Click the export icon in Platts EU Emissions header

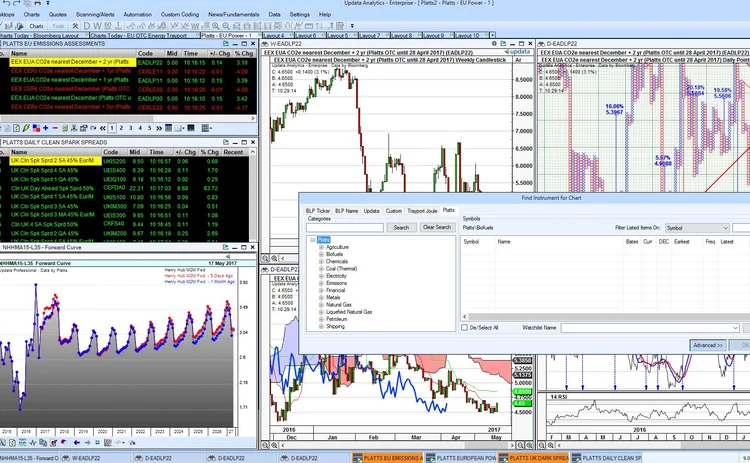pyautogui.click(x=225, y=44)
